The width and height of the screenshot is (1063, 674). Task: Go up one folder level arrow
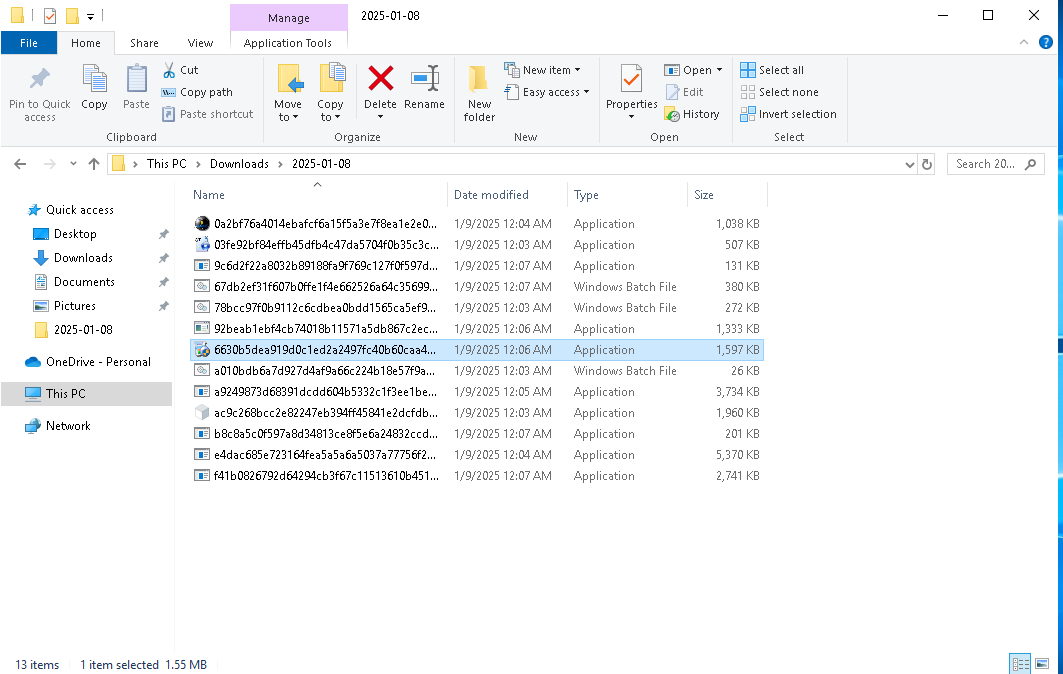94,164
